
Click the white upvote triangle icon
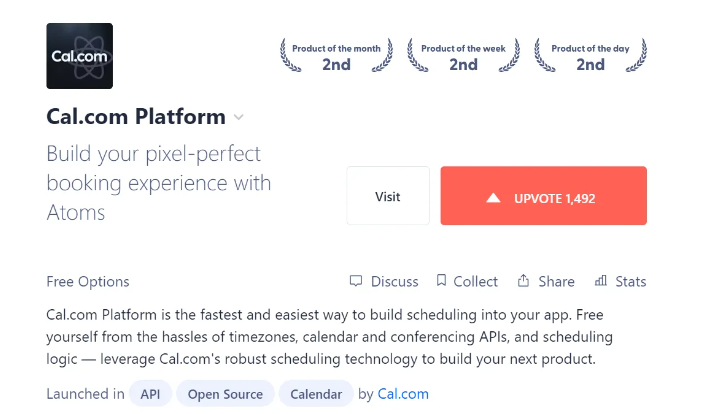493,198
